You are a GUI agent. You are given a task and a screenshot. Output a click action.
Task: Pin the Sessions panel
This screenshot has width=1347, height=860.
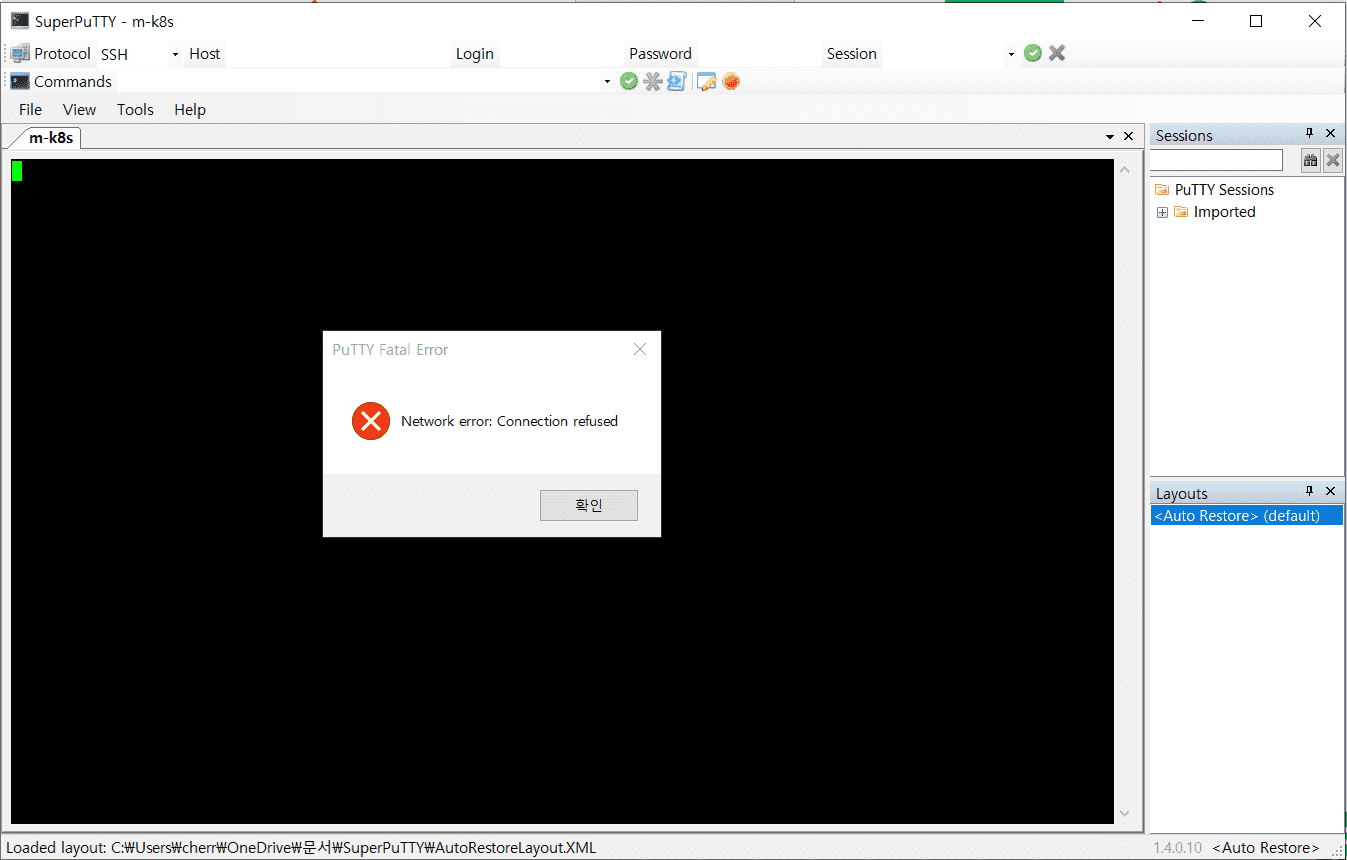point(1310,134)
